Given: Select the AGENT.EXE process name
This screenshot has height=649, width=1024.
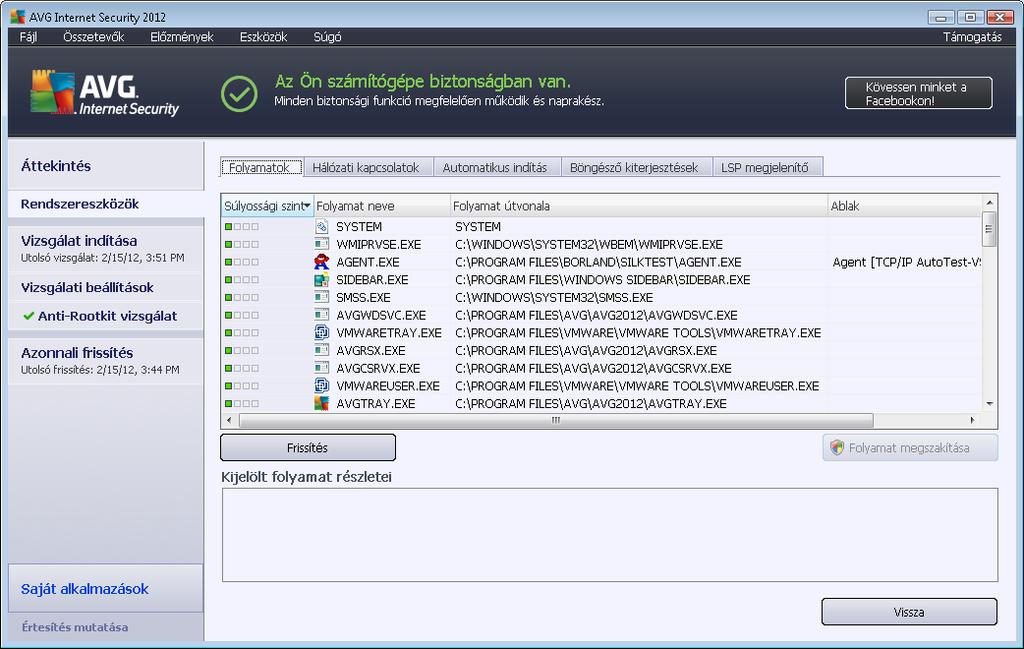Looking at the screenshot, I should point(368,262).
